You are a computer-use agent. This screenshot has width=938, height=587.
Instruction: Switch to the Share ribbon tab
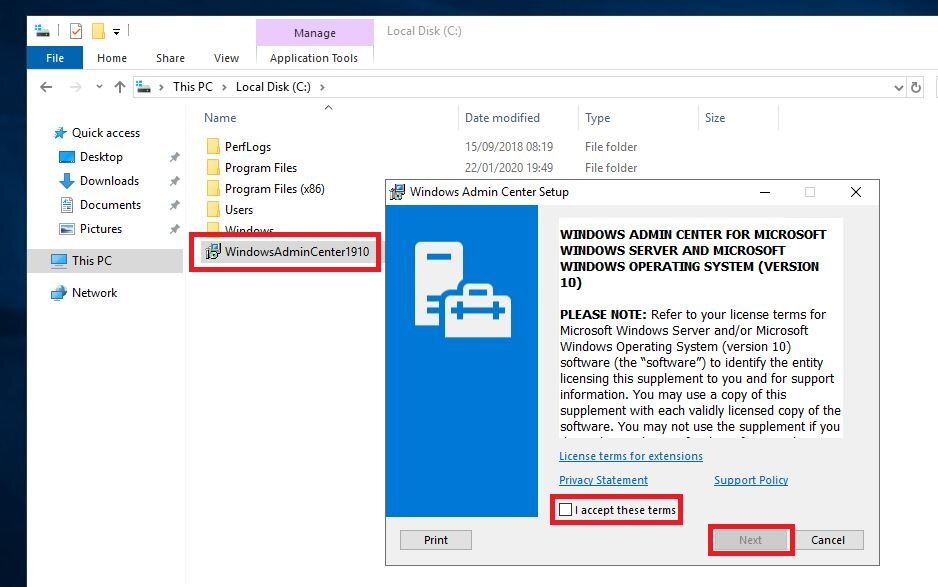point(170,58)
